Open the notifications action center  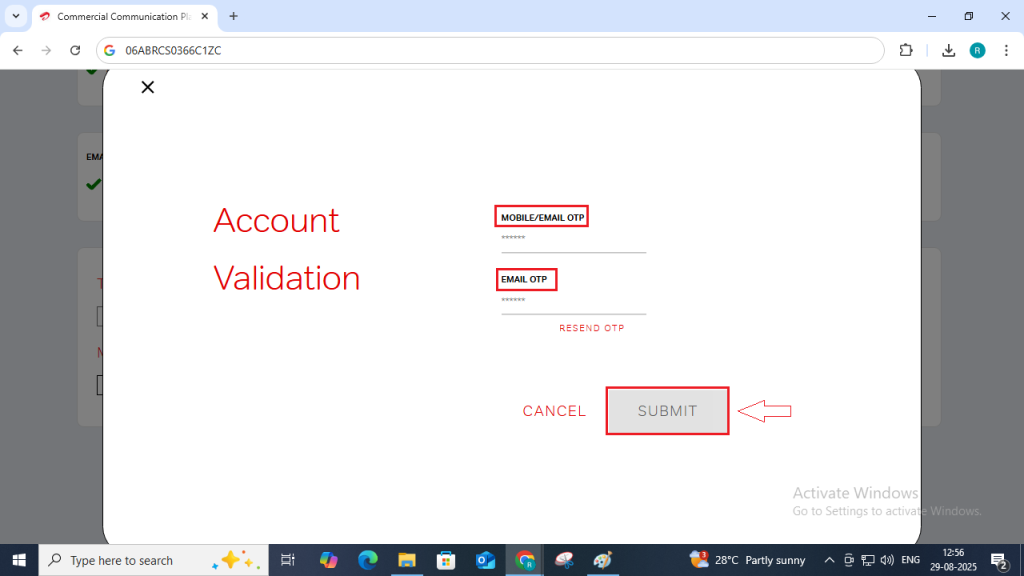pyautogui.click(x=999, y=560)
